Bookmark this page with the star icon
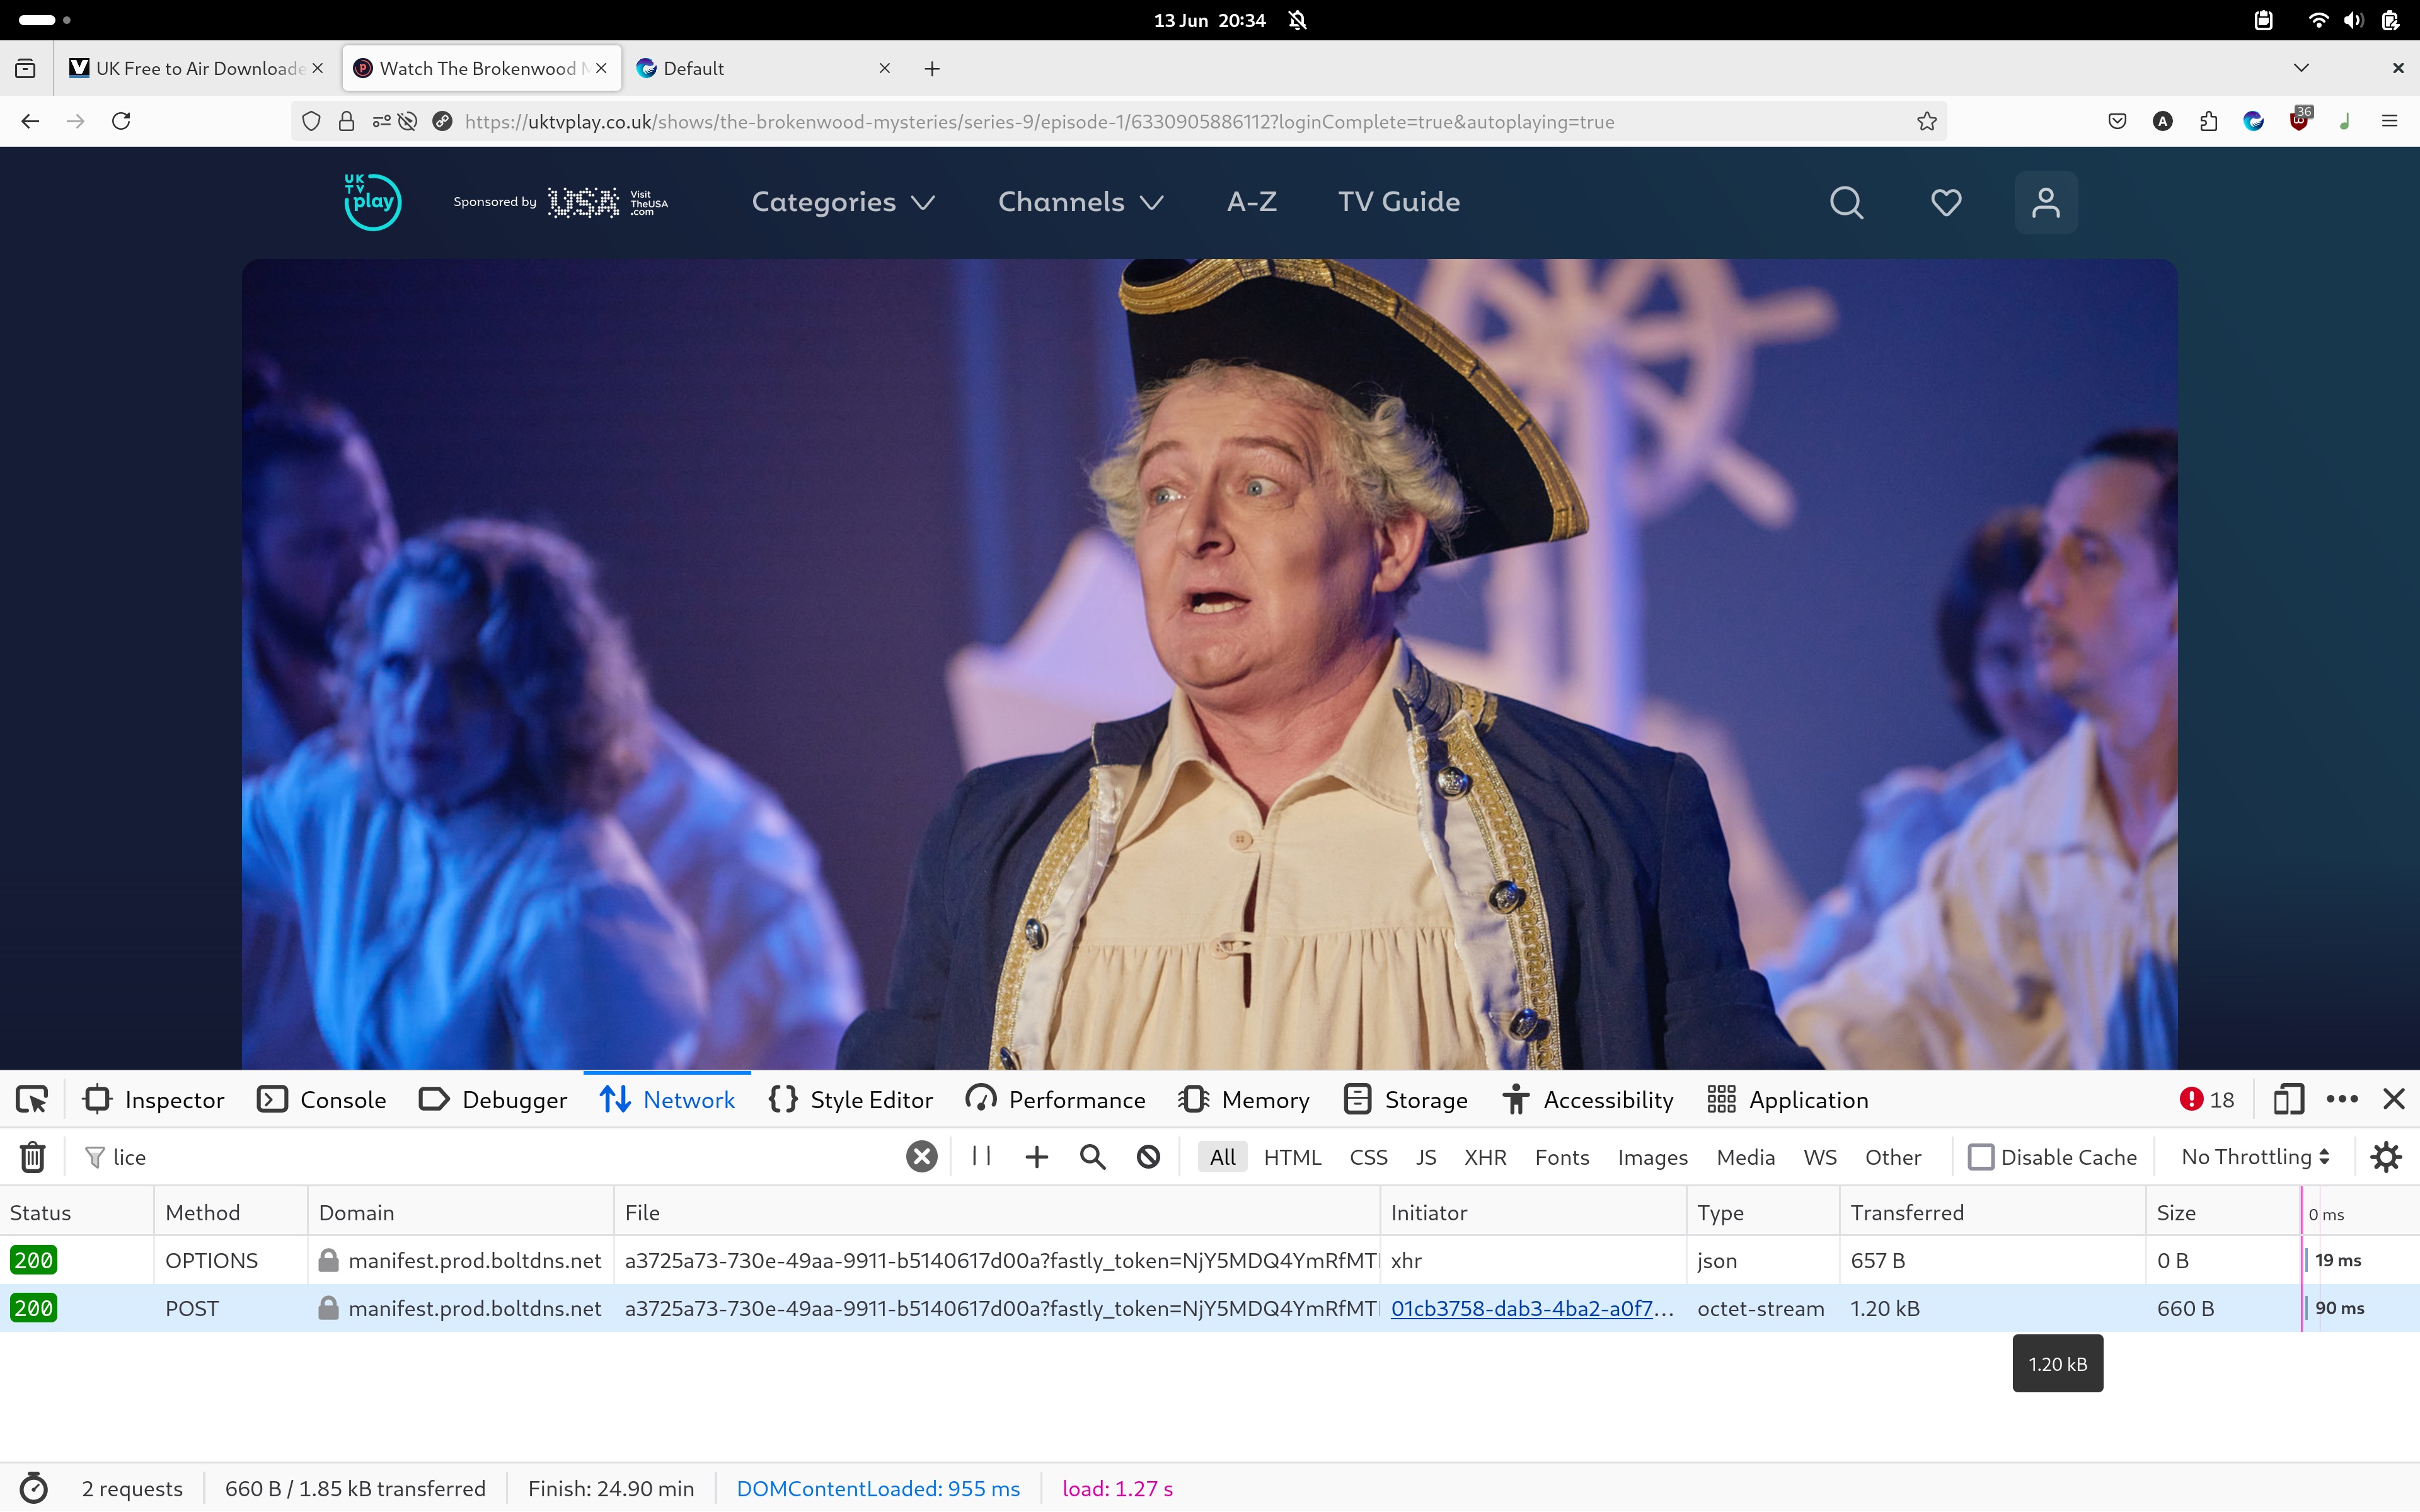 (1927, 121)
